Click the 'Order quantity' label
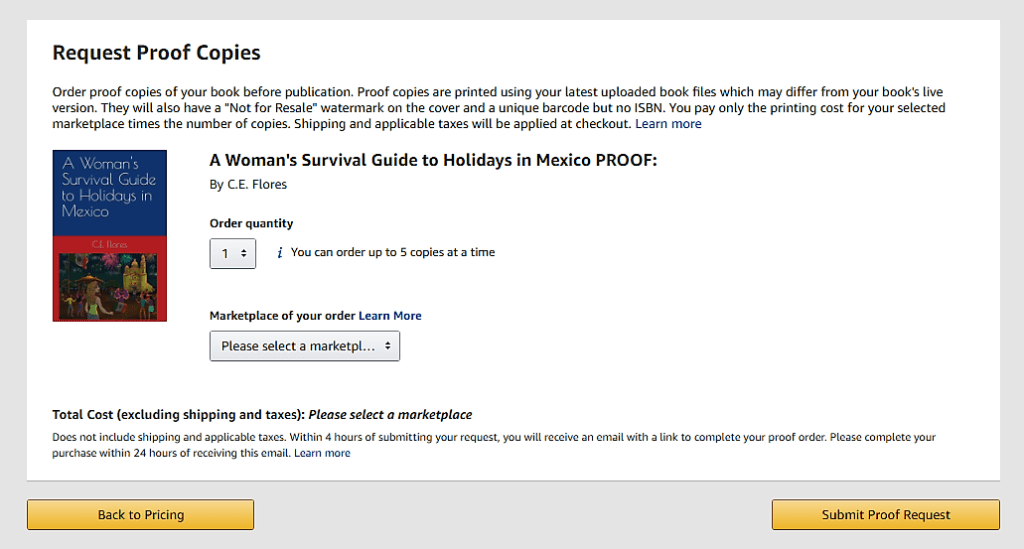Screen dimensions: 1024x549 pos(251,224)
